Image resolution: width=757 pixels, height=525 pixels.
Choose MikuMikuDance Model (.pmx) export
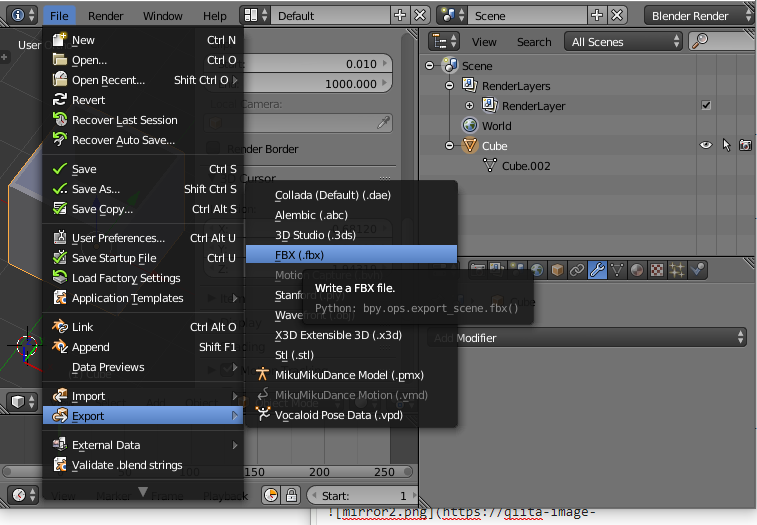coord(351,375)
